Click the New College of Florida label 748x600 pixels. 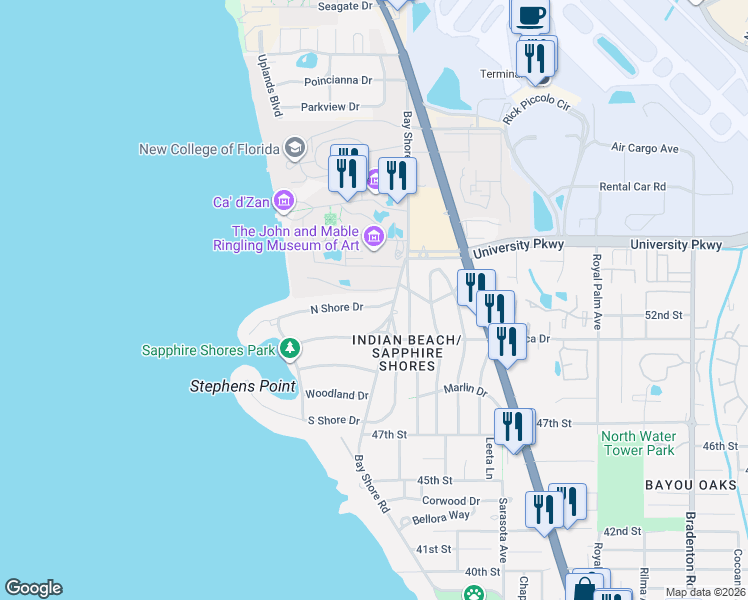[209, 149]
